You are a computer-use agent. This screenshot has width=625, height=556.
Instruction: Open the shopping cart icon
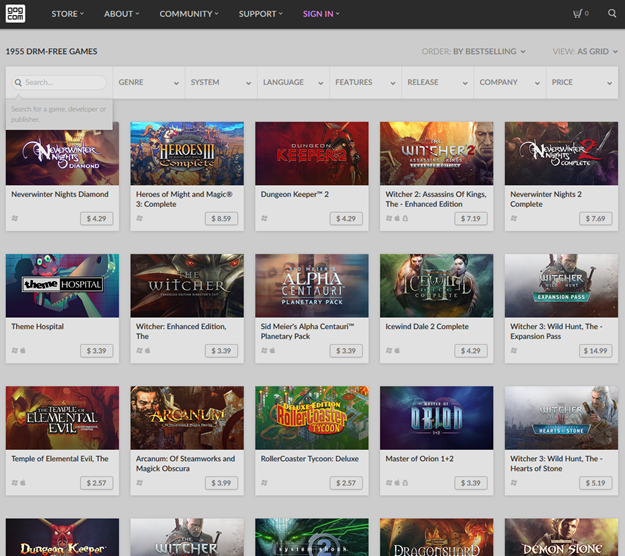coord(579,14)
